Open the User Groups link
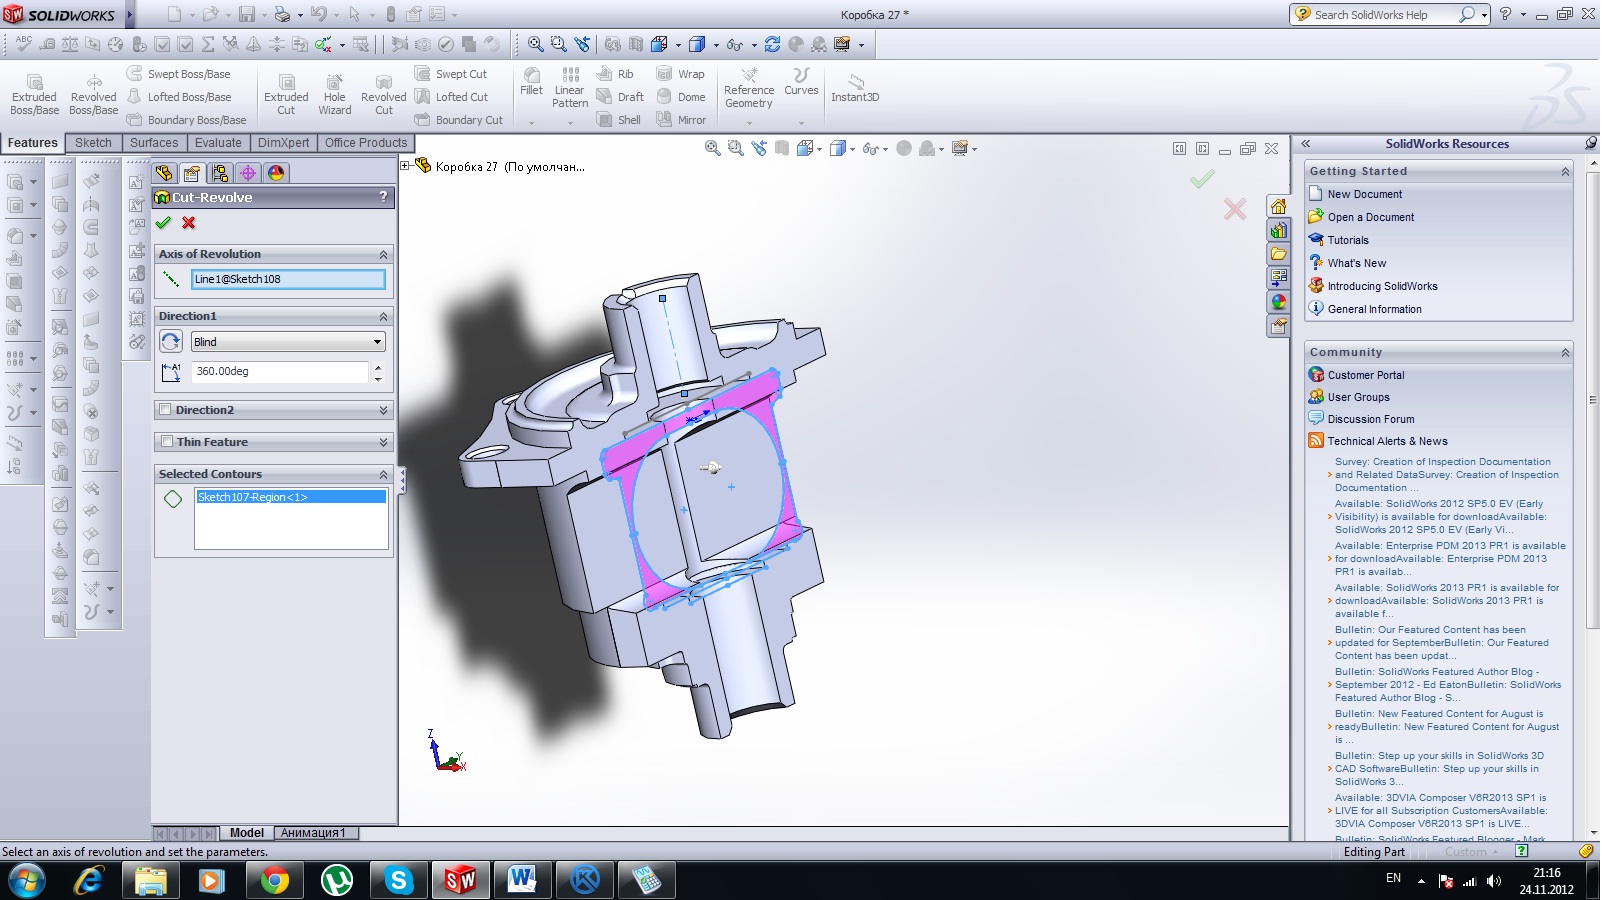Viewport: 1602px width, 900px height. [1358, 397]
